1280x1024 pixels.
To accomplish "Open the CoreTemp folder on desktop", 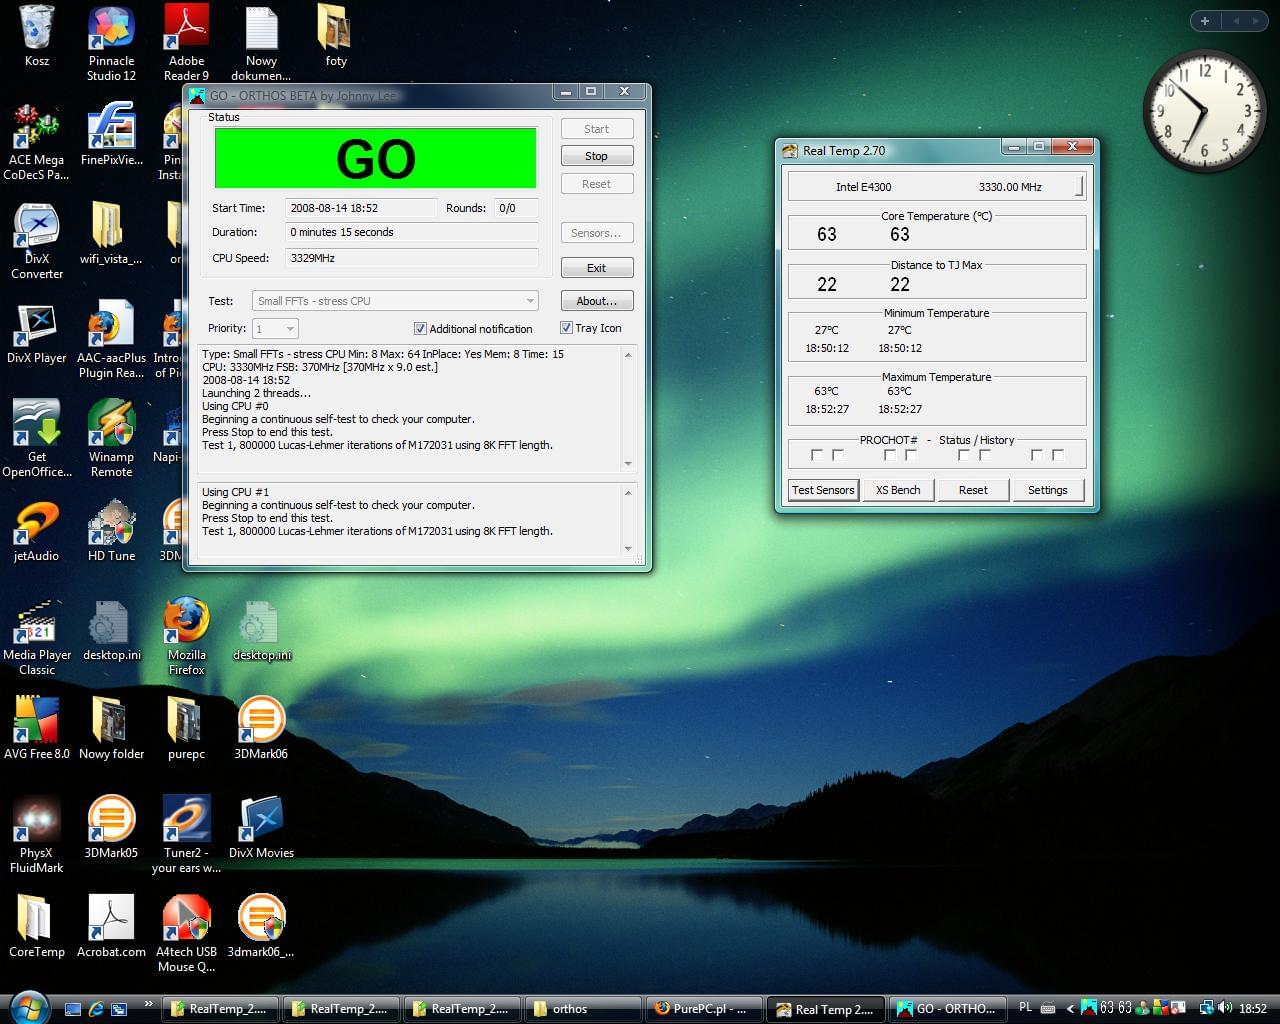I will point(37,926).
